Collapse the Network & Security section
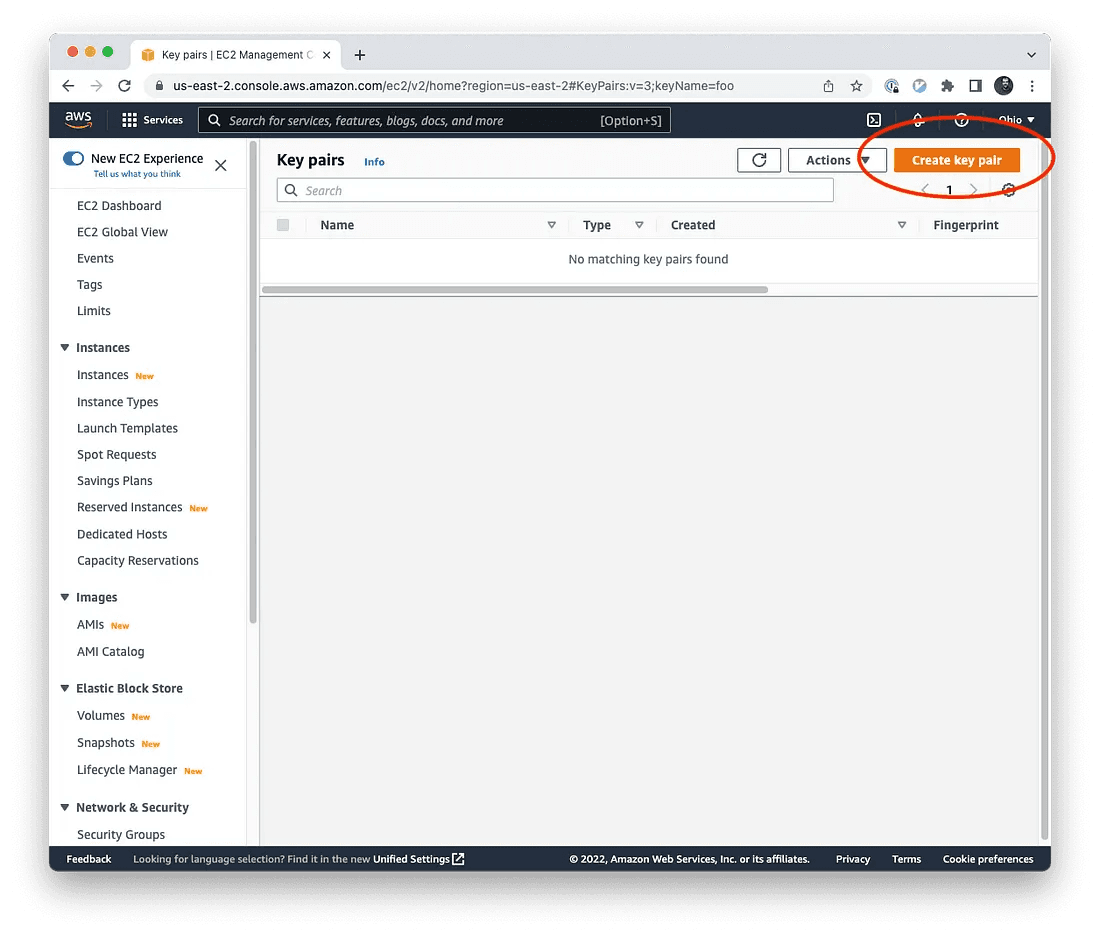Viewport: 1100px width, 936px height. [x=65, y=808]
